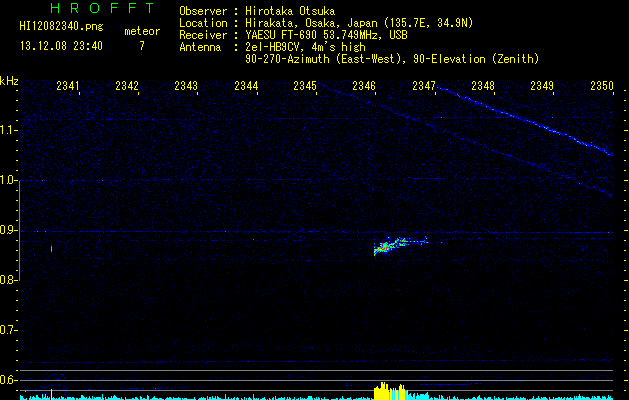Image resolution: width=629 pixels, height=400 pixels.
Task: Click the Location line Hirakata, Osaka, Japan
Action: (326, 23)
